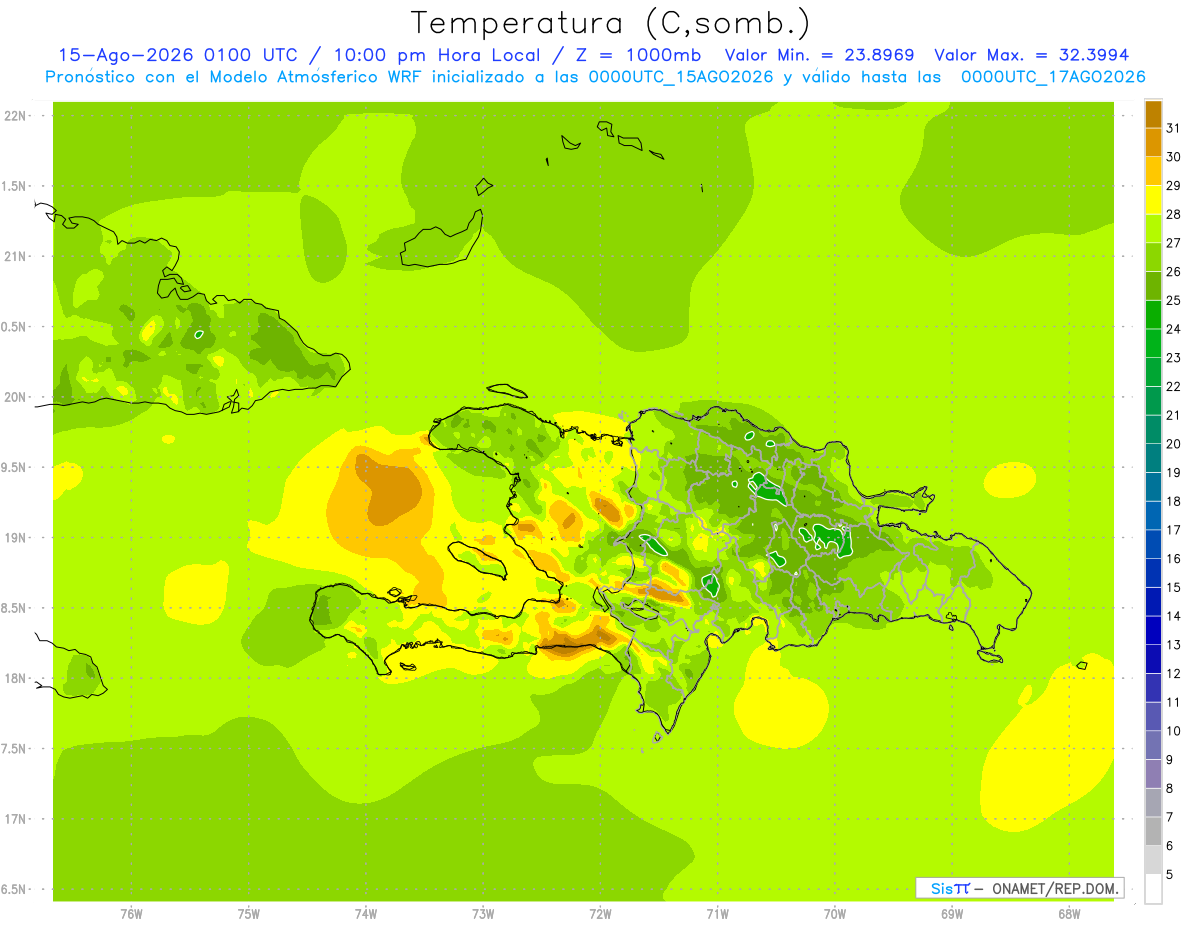Click the '0000UTC_17AGO2026' valid-until time text

click(x=1053, y=77)
